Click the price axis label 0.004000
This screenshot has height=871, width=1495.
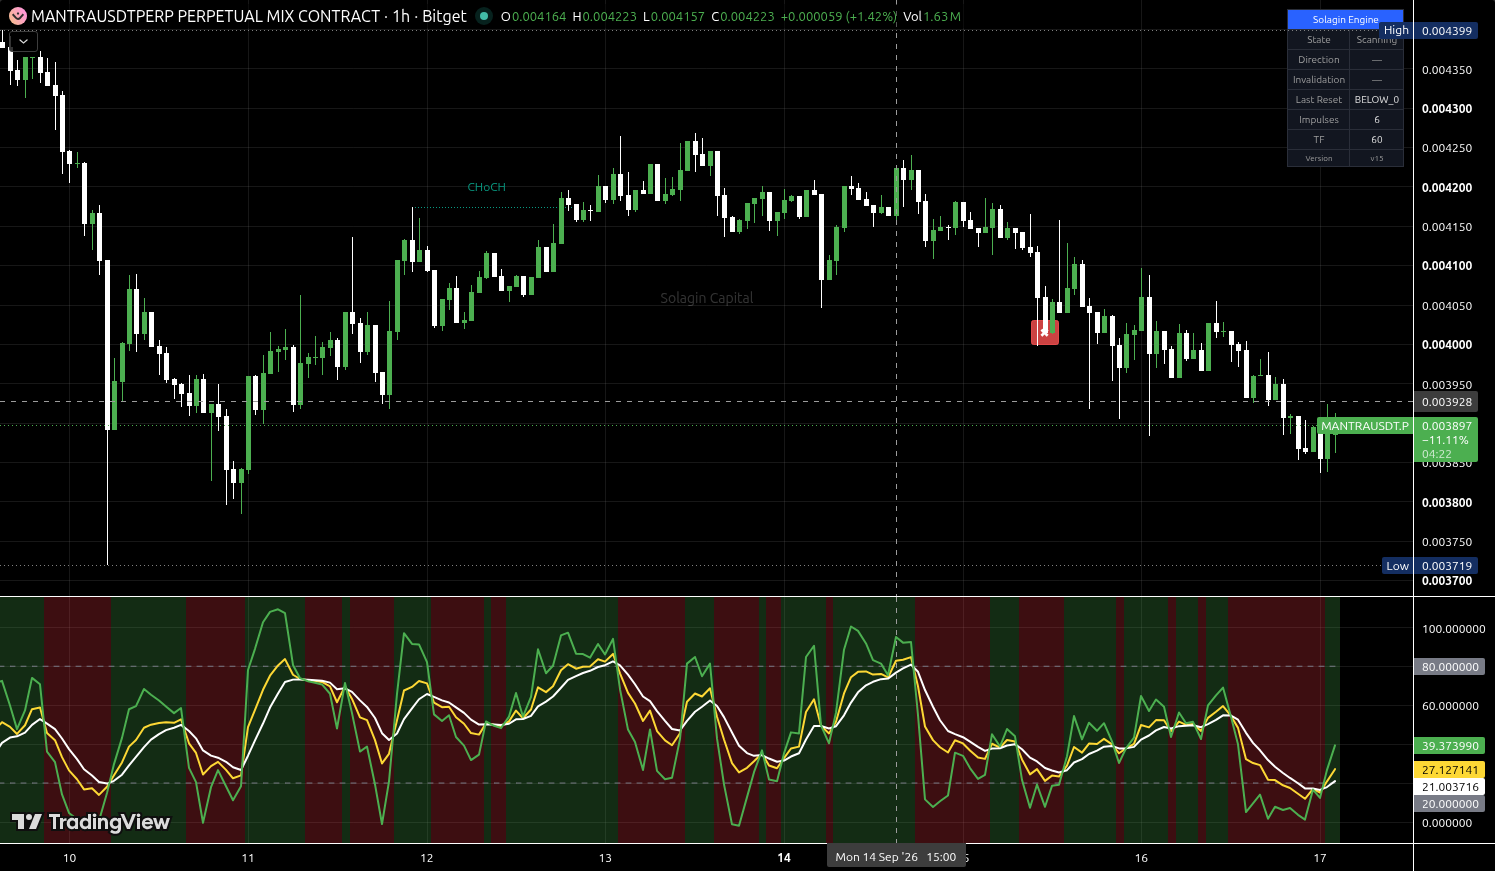1447,345
